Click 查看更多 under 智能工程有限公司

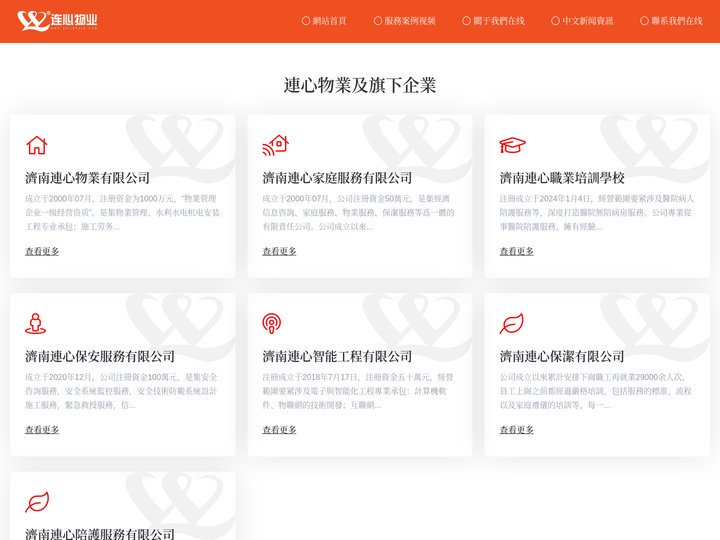[x=279, y=430]
